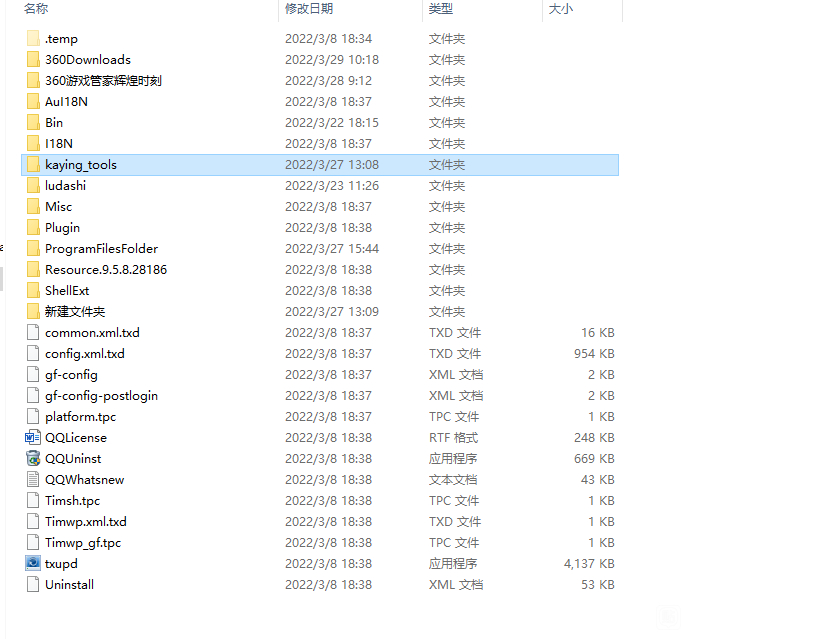Image resolution: width=828 pixels, height=639 pixels.
Task: Sort by the 类型 column header
Action: pos(441,9)
